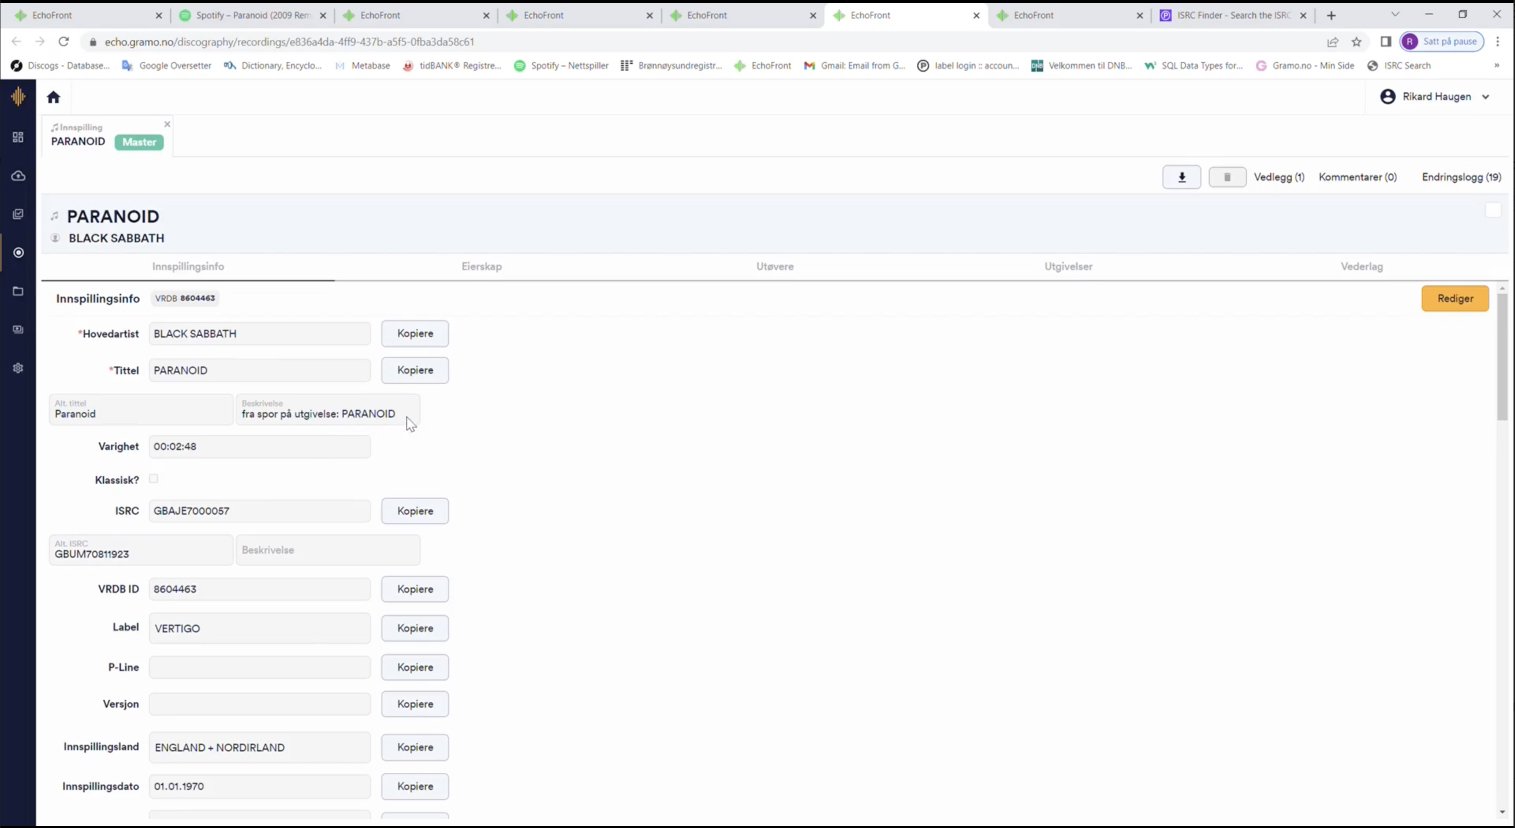
Task: Switch to the Utøvere tab
Action: point(775,267)
